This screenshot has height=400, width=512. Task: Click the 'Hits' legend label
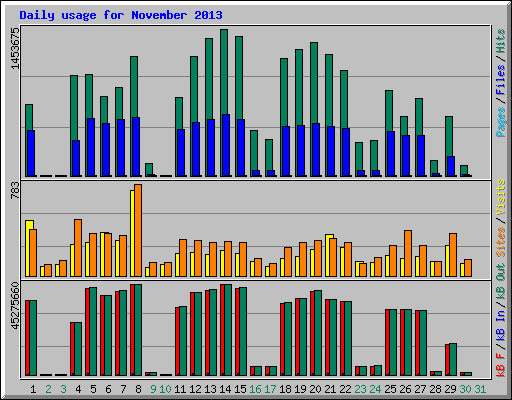501,41
